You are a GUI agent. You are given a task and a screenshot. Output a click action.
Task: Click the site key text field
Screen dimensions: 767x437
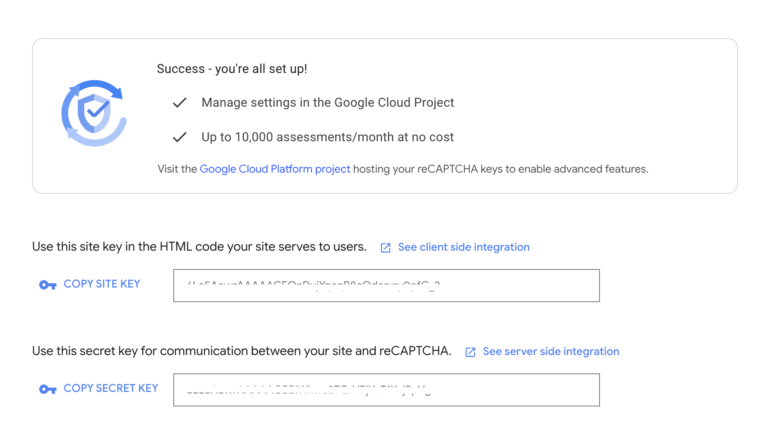click(x=386, y=285)
